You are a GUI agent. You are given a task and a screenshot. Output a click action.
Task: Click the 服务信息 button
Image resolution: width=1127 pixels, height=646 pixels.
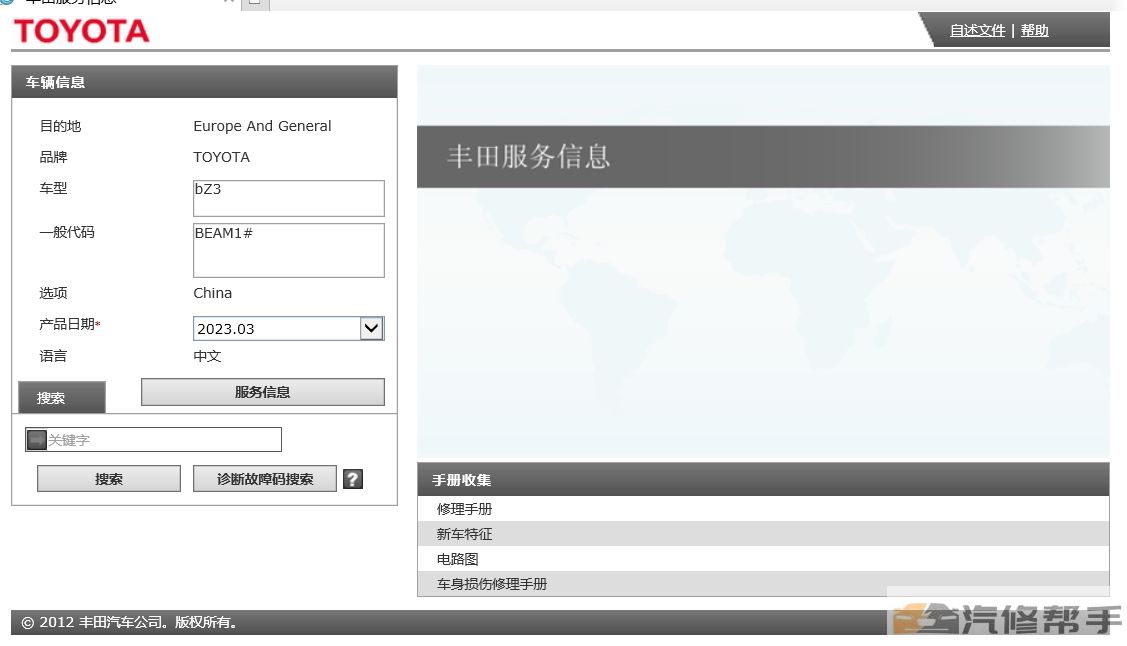point(262,392)
